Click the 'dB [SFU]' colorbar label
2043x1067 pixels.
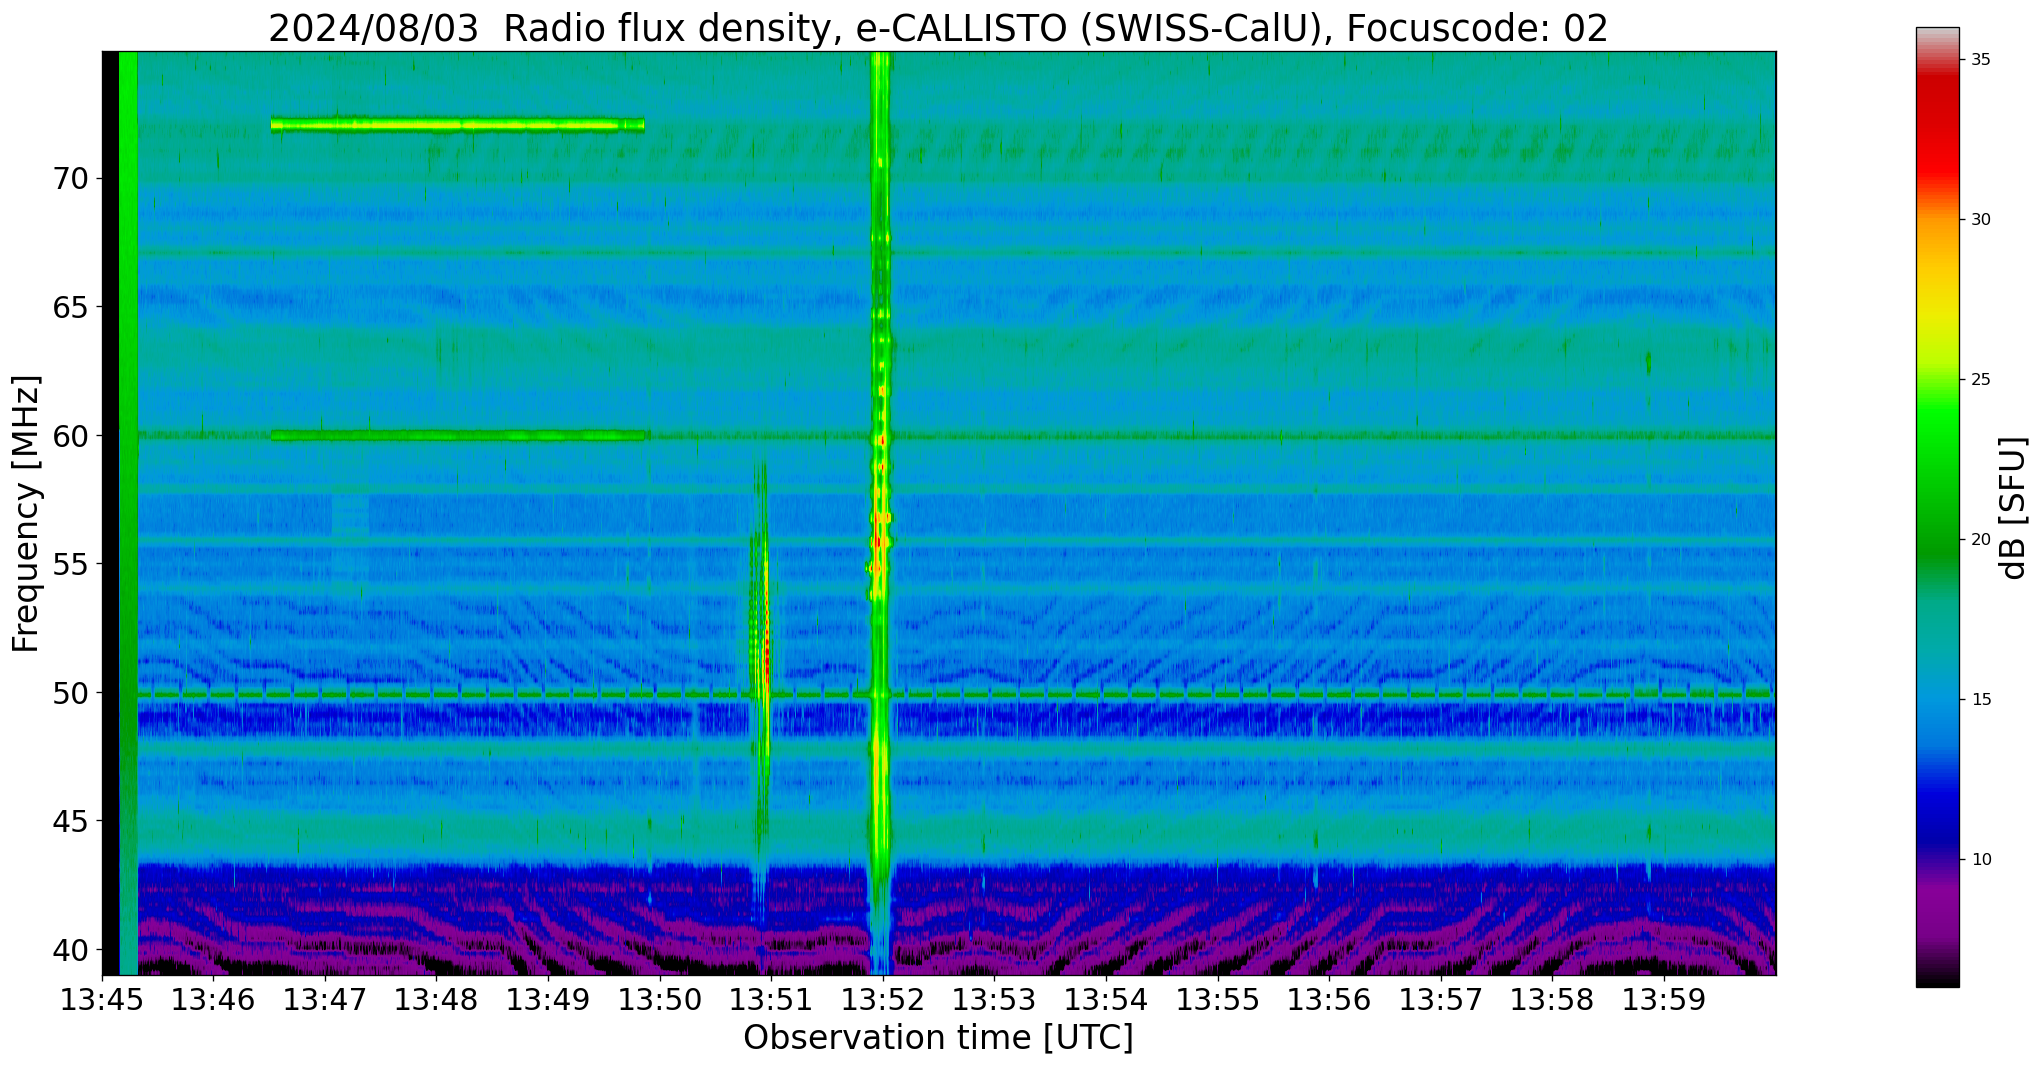[x=2014, y=508]
